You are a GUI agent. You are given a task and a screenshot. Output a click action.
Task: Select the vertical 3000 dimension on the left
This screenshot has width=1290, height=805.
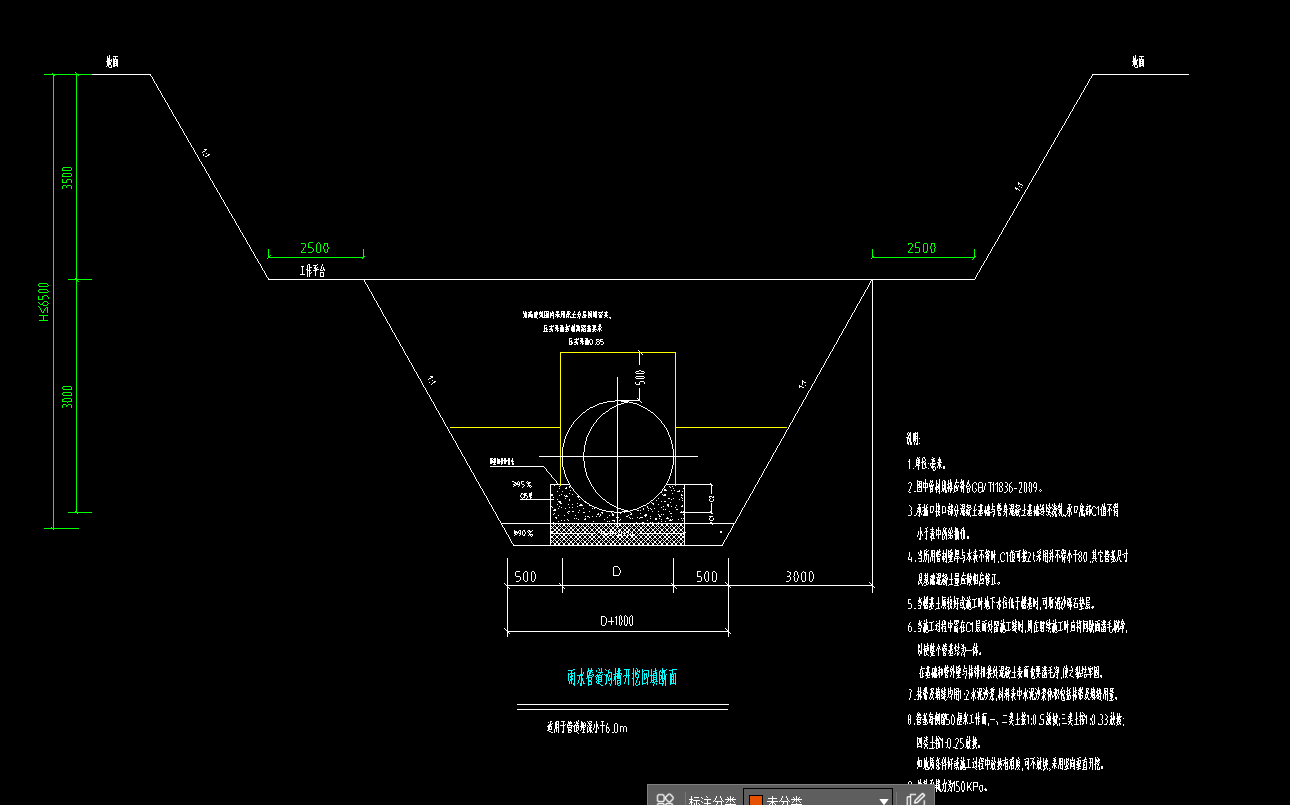(67, 396)
